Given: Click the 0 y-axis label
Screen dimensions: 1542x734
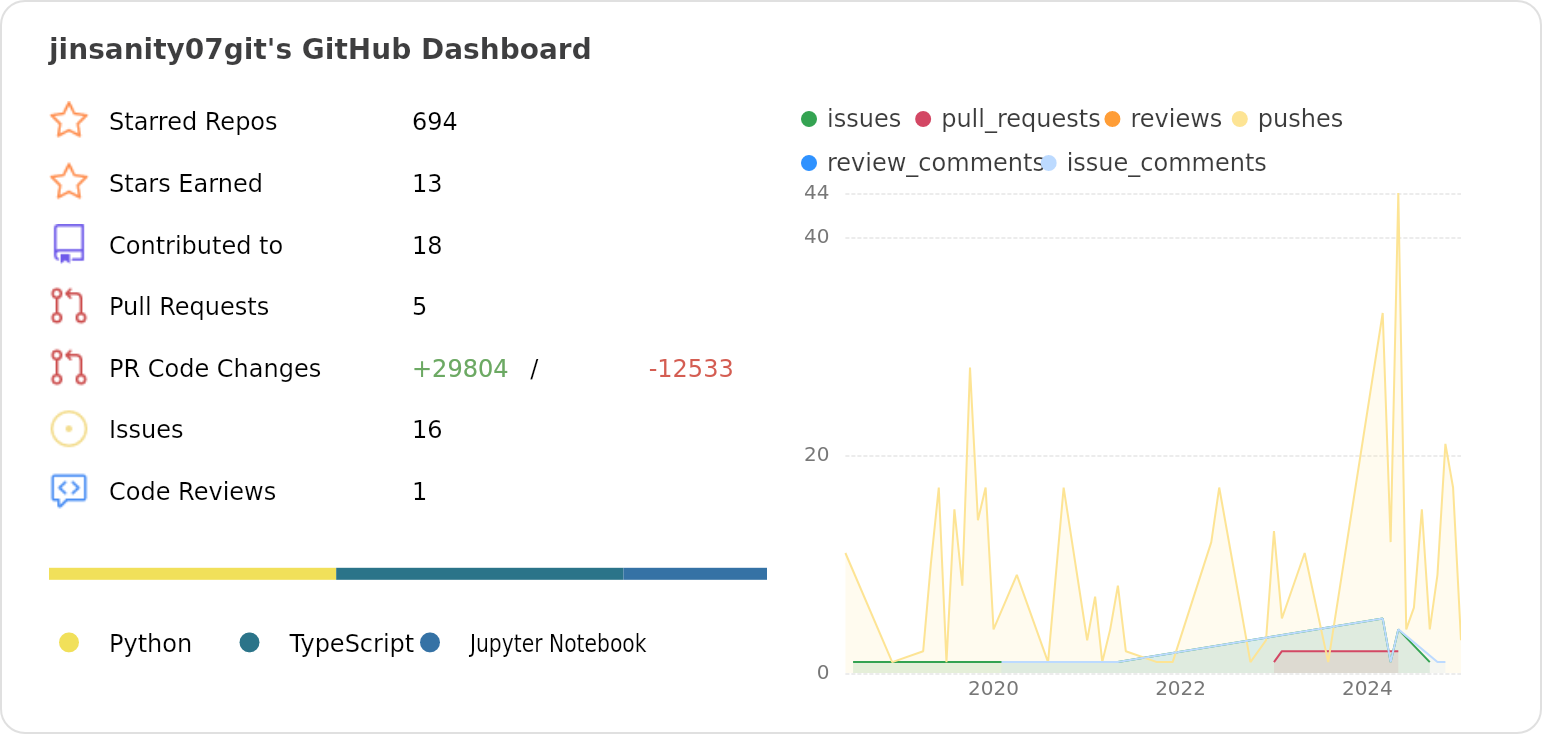Looking at the screenshot, I should [823, 673].
